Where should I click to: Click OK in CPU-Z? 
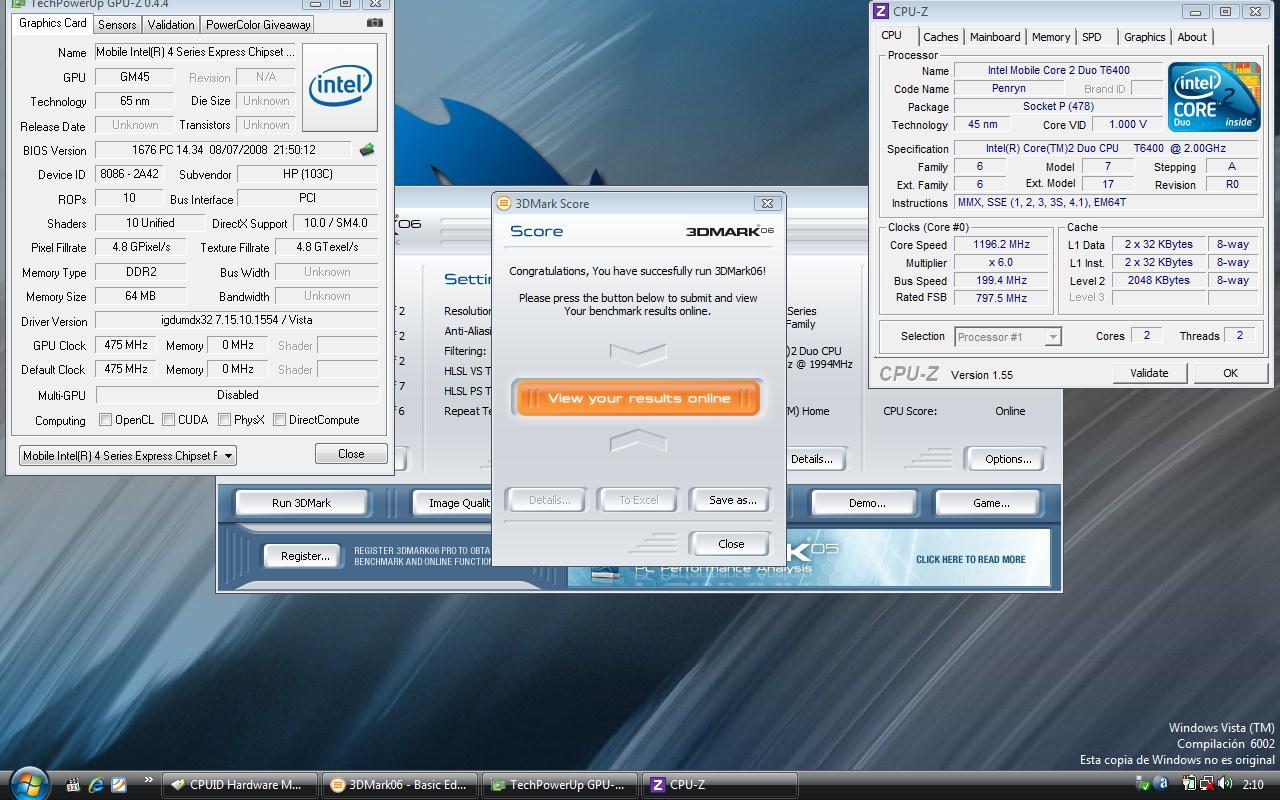[x=1230, y=373]
